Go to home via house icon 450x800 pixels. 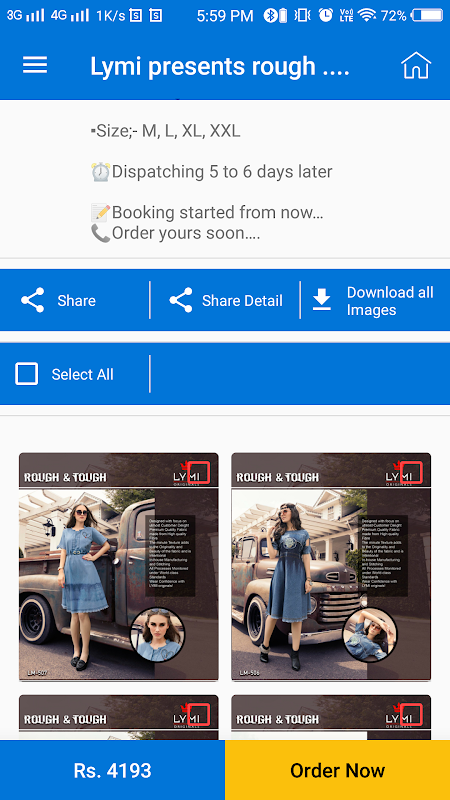[x=416, y=65]
